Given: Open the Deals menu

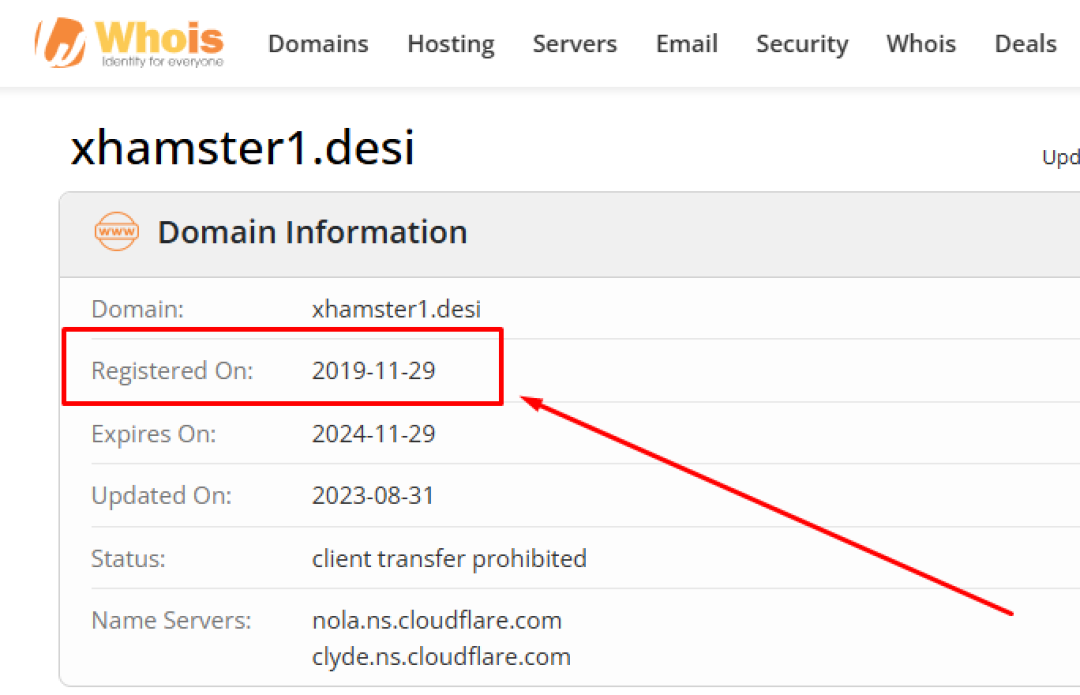Looking at the screenshot, I should coord(1025,44).
